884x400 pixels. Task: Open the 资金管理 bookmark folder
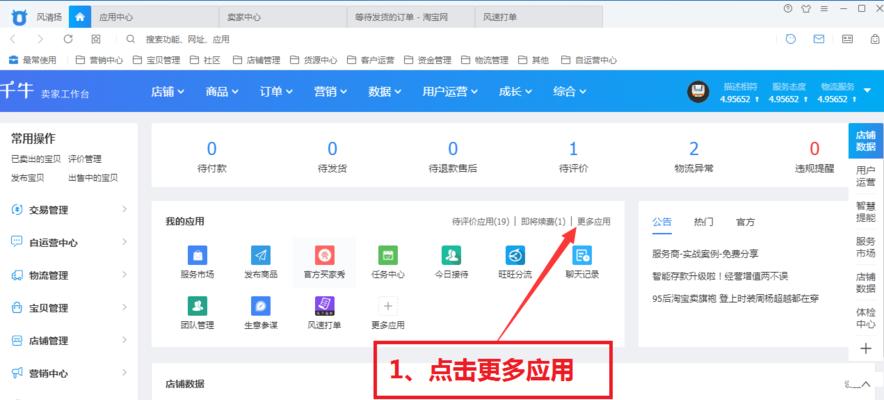[x=427, y=60]
